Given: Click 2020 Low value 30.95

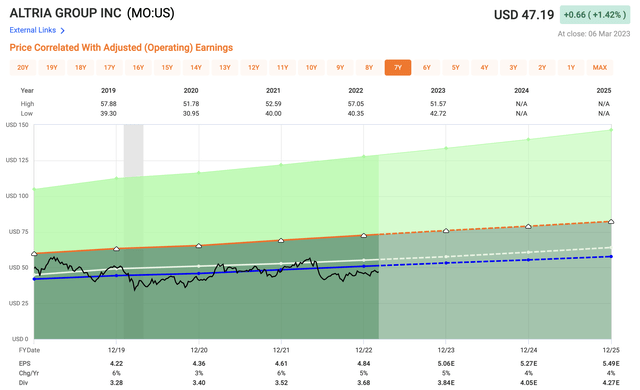Looking at the screenshot, I should [191, 113].
